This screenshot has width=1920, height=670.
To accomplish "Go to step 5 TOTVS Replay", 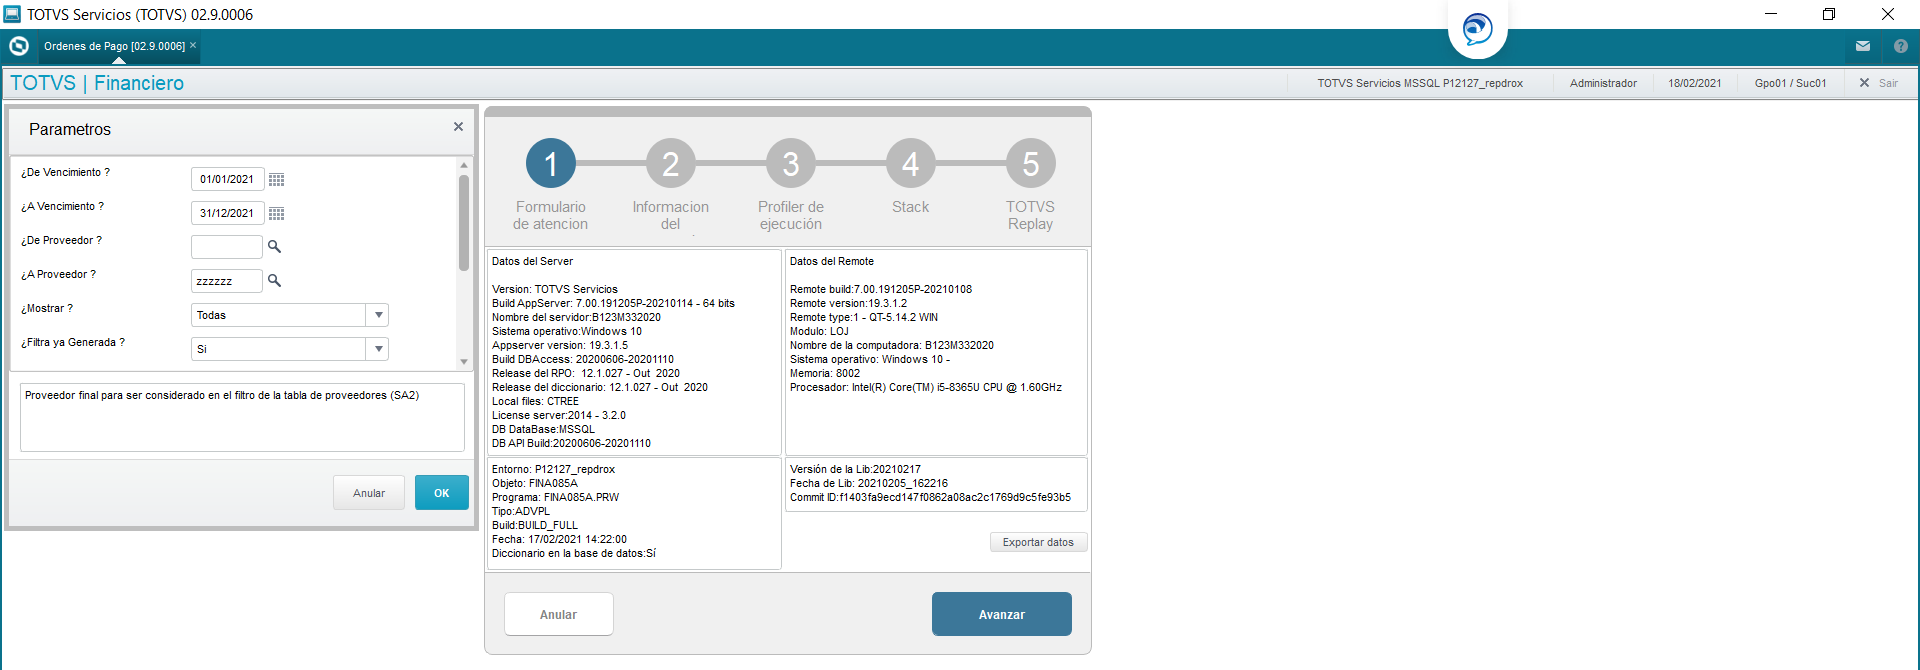I will [x=1031, y=163].
